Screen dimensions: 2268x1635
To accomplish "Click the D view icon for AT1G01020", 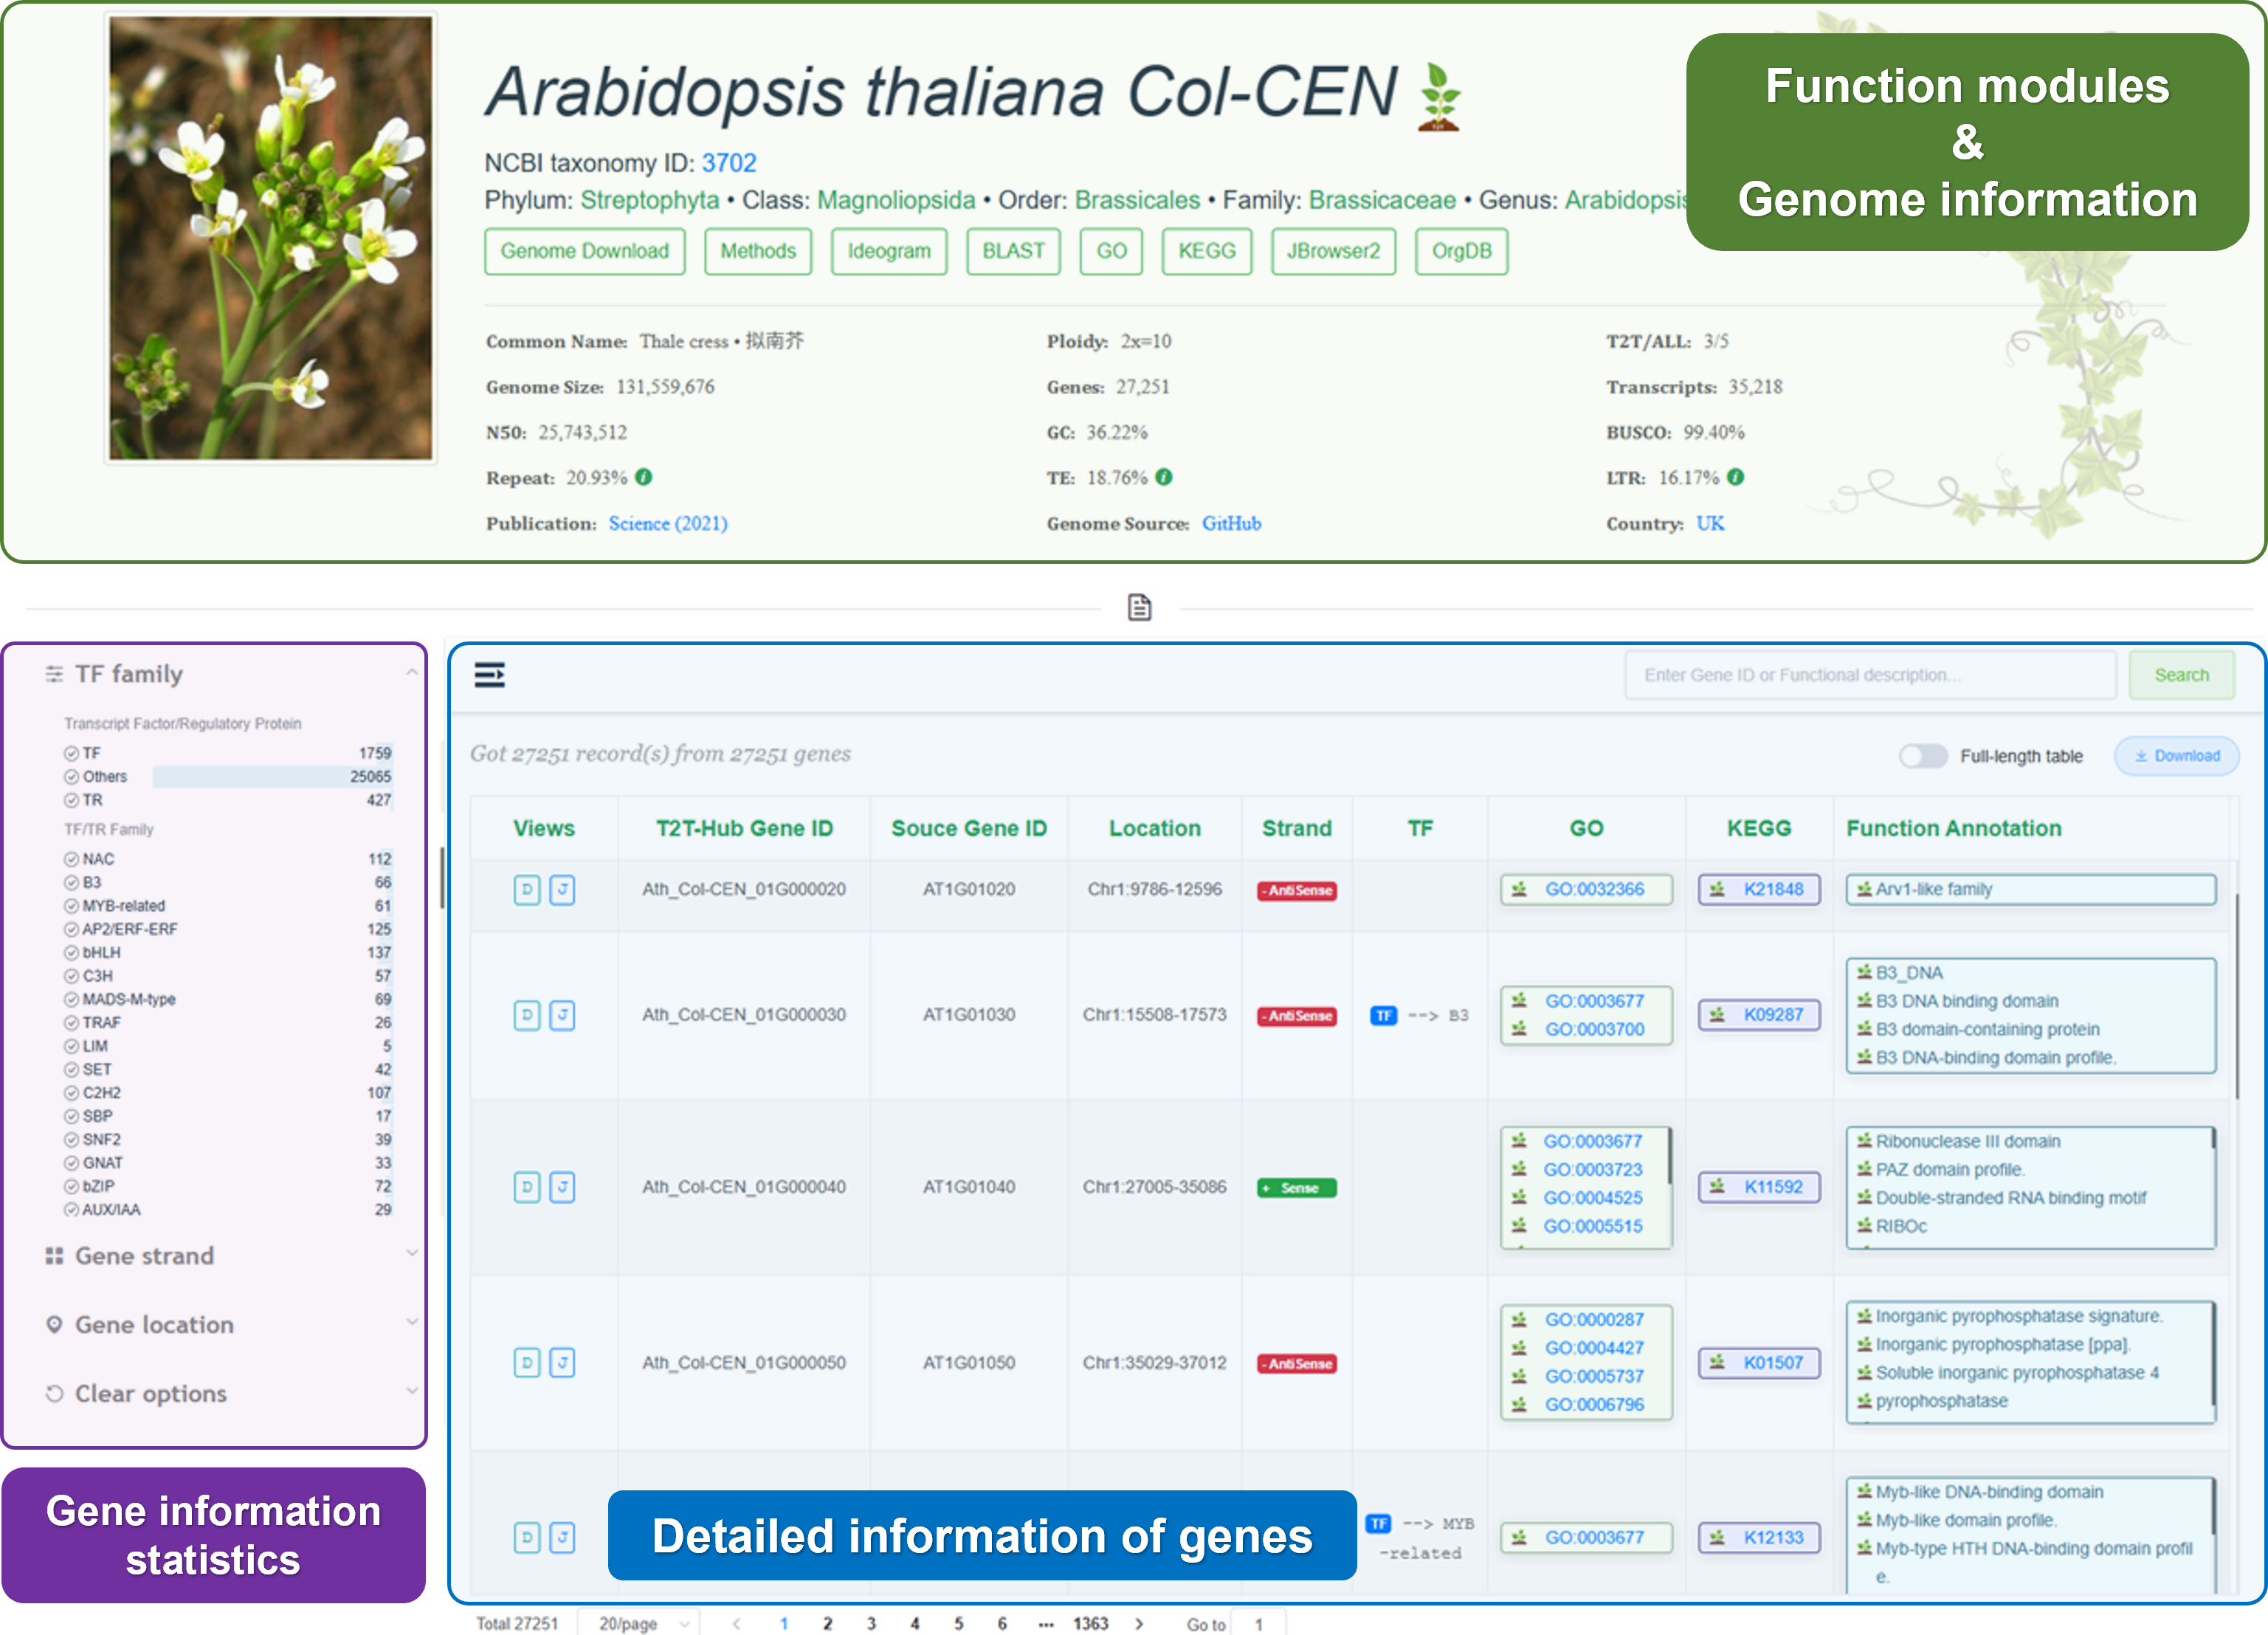I will coord(527,889).
